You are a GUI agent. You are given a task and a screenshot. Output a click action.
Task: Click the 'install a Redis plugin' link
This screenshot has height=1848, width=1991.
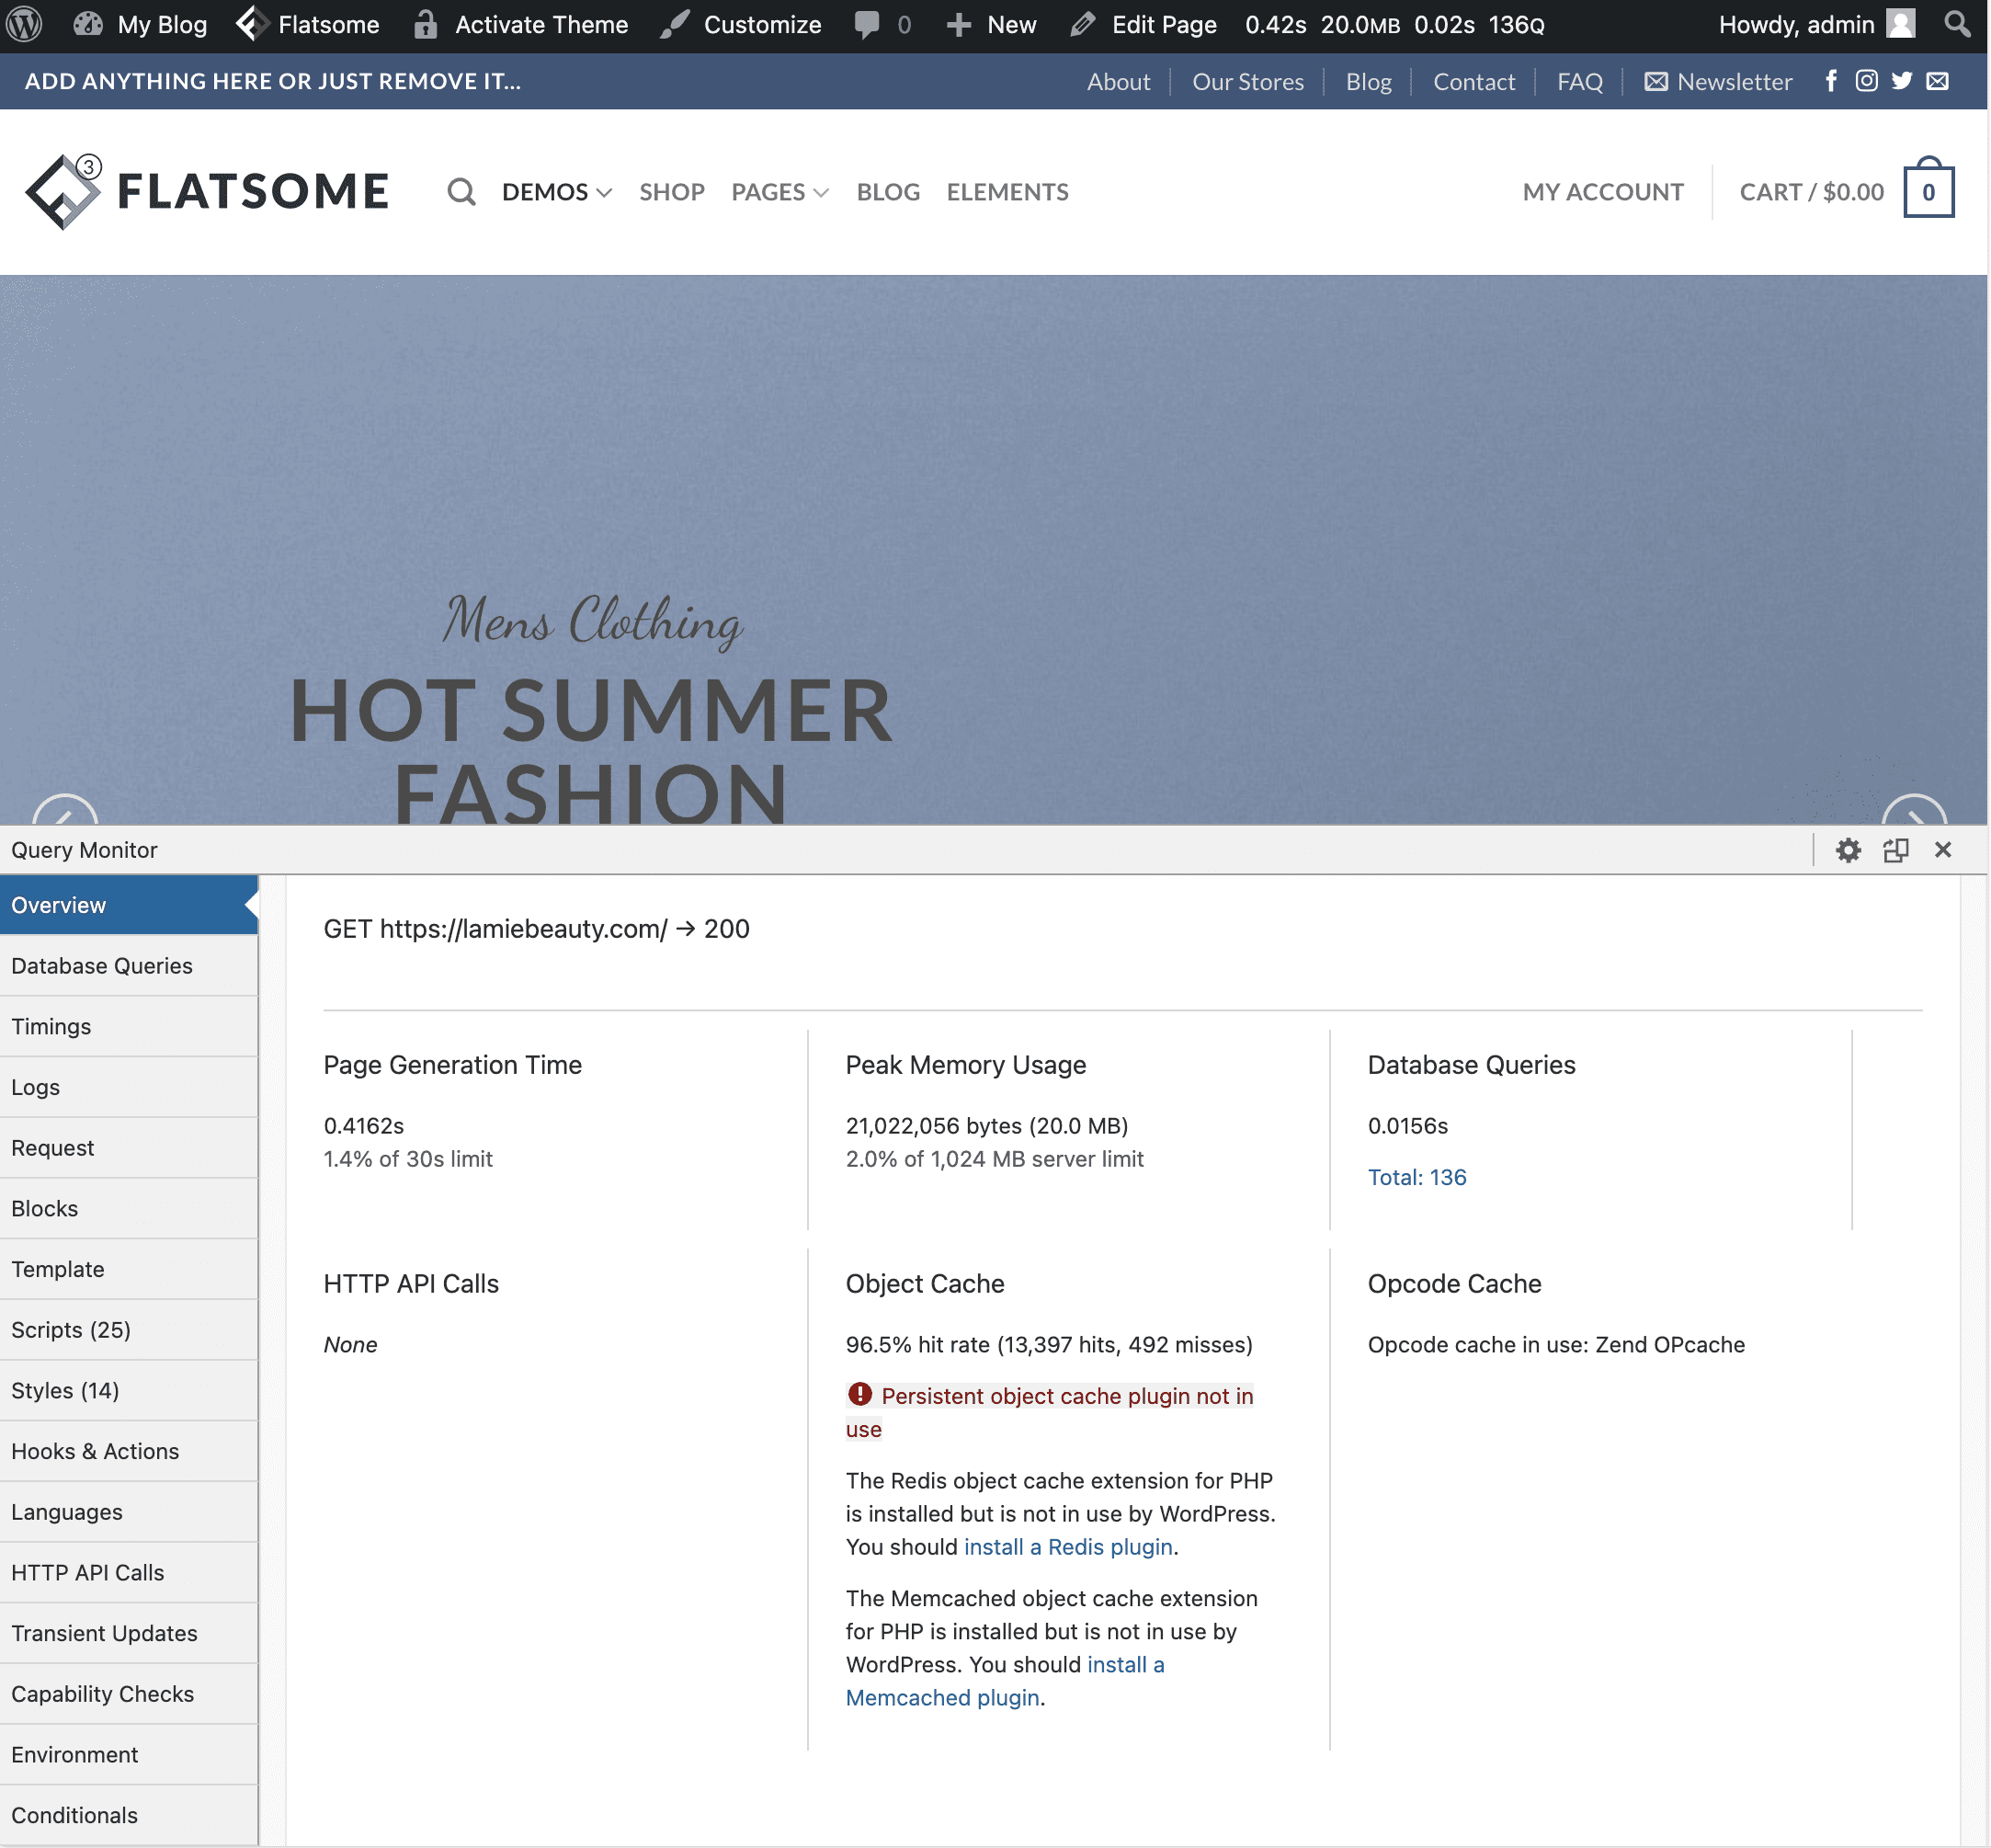(1067, 1547)
